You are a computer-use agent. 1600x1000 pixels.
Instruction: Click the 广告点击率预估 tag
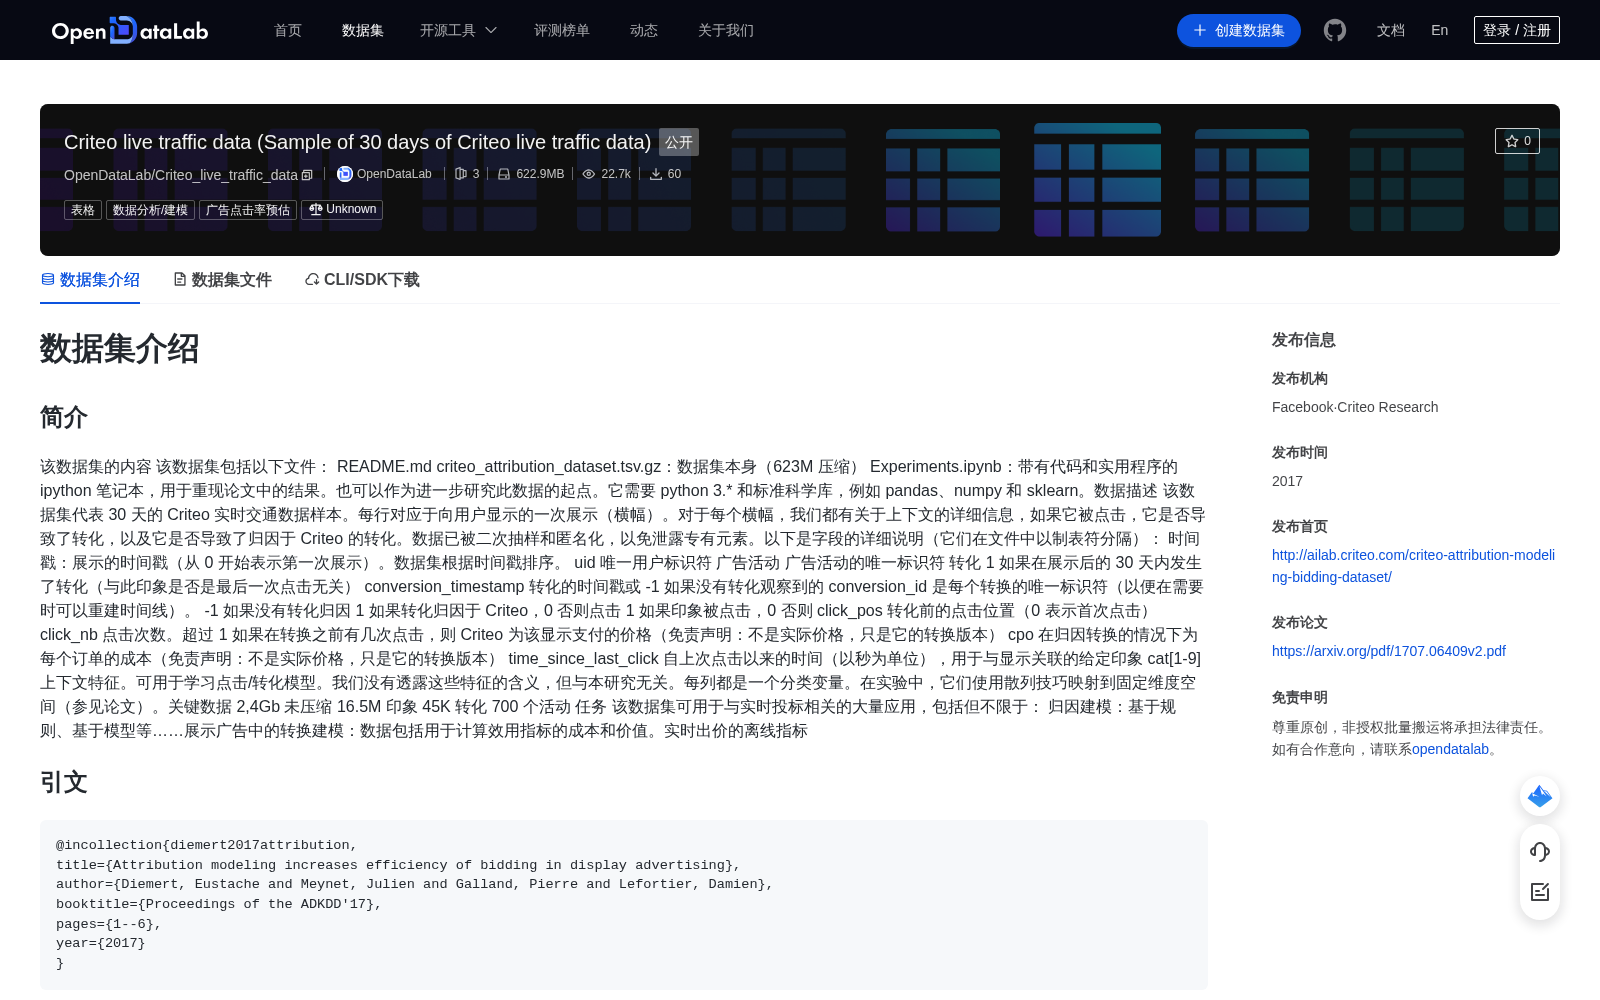tap(248, 210)
